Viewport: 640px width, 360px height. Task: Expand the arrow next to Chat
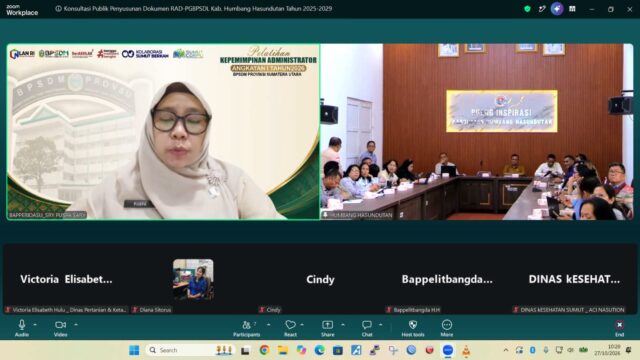(x=380, y=325)
